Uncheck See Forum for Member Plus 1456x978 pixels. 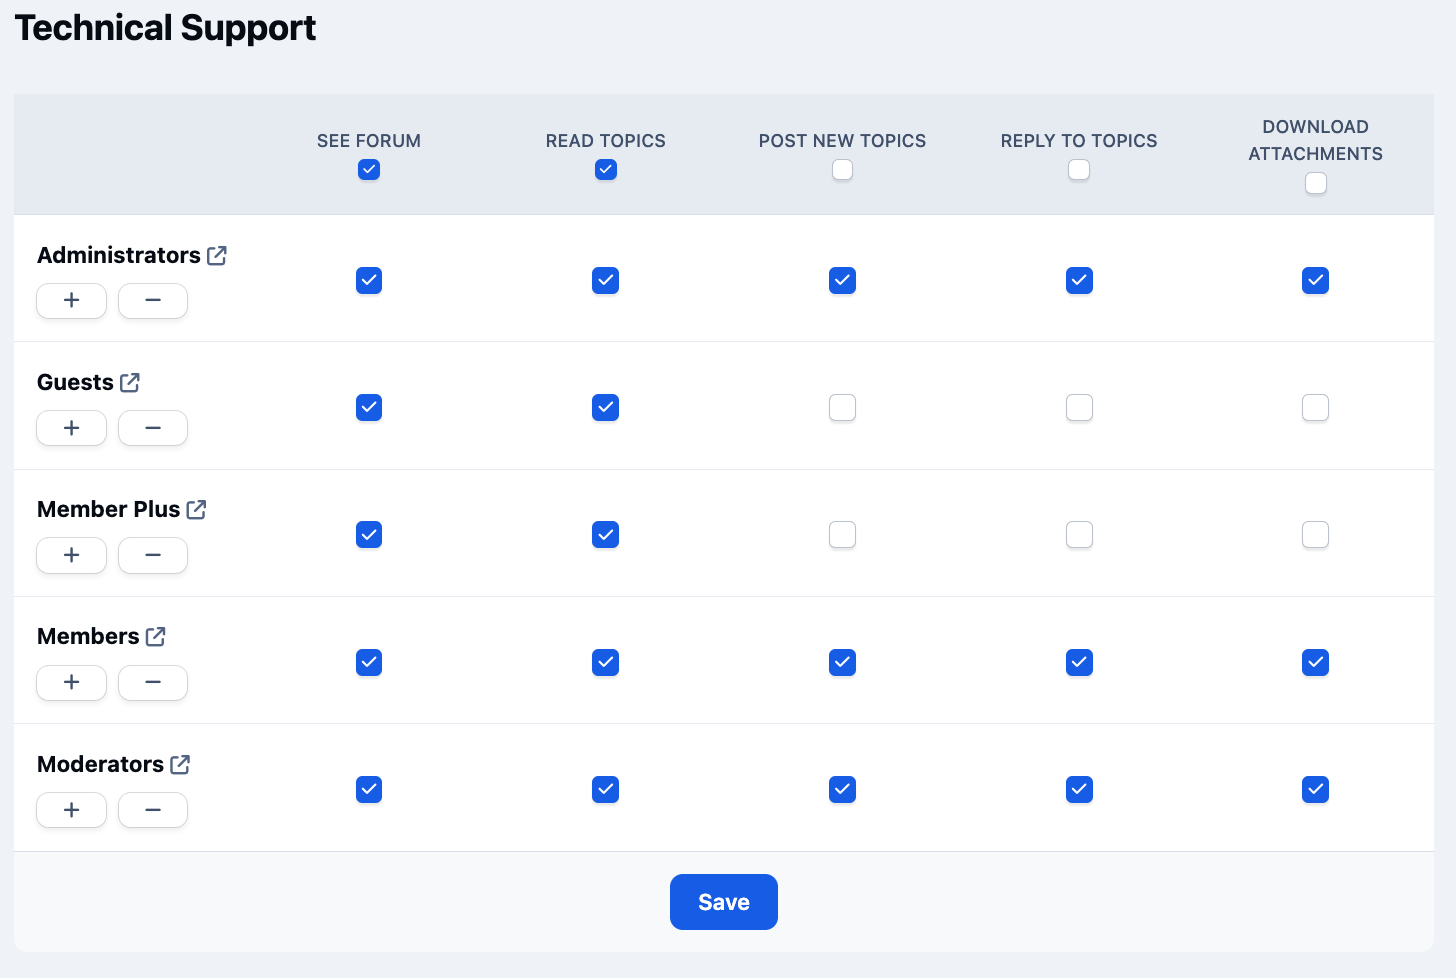pos(369,535)
